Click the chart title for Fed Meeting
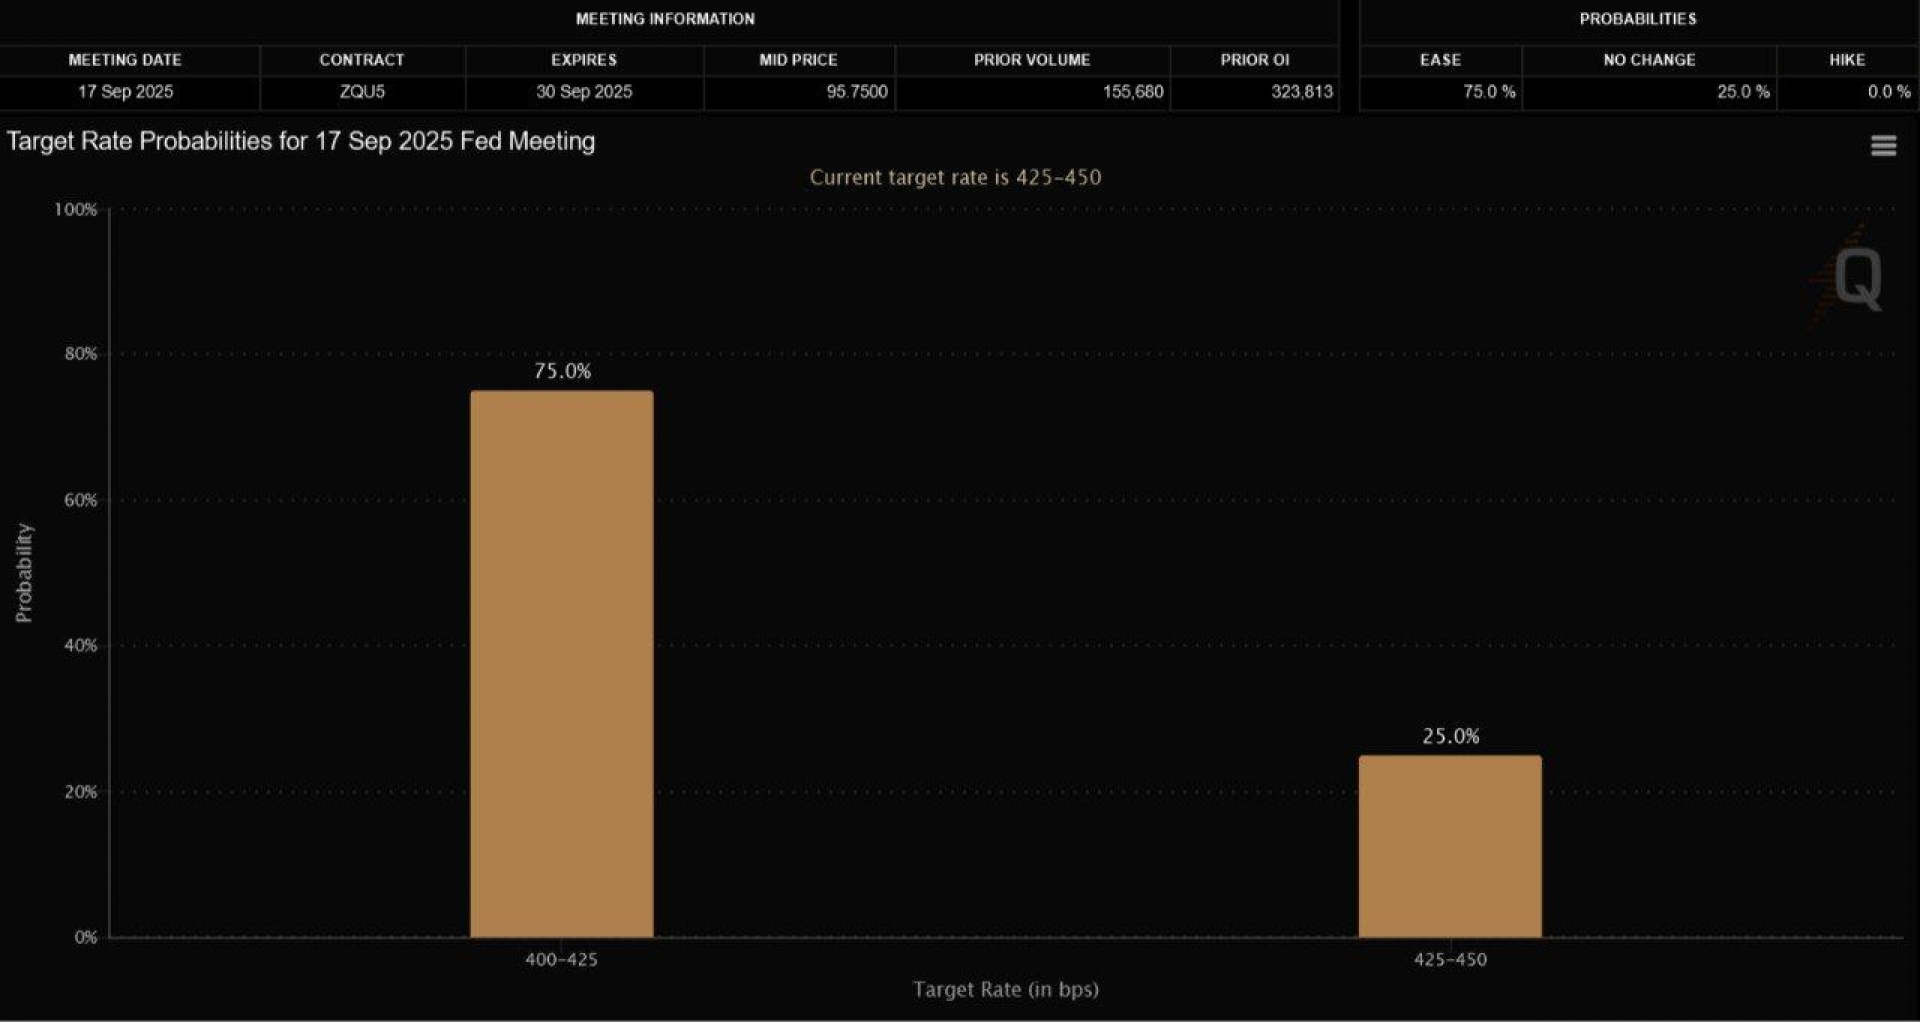 pos(301,141)
